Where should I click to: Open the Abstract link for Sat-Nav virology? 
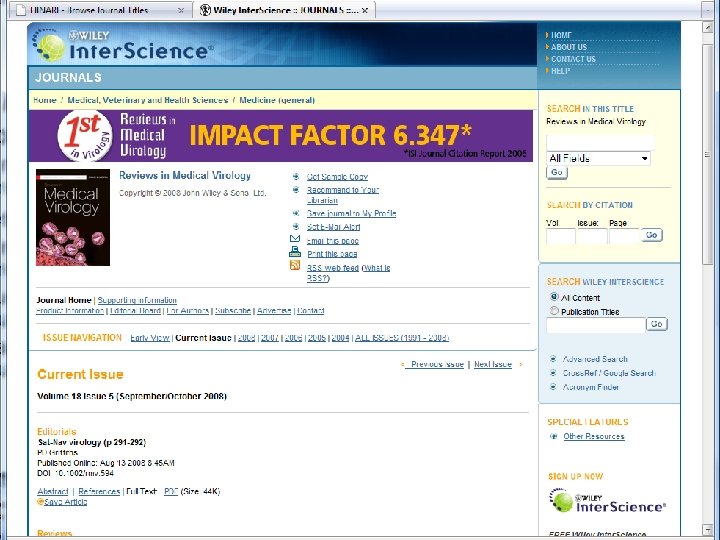[x=53, y=491]
